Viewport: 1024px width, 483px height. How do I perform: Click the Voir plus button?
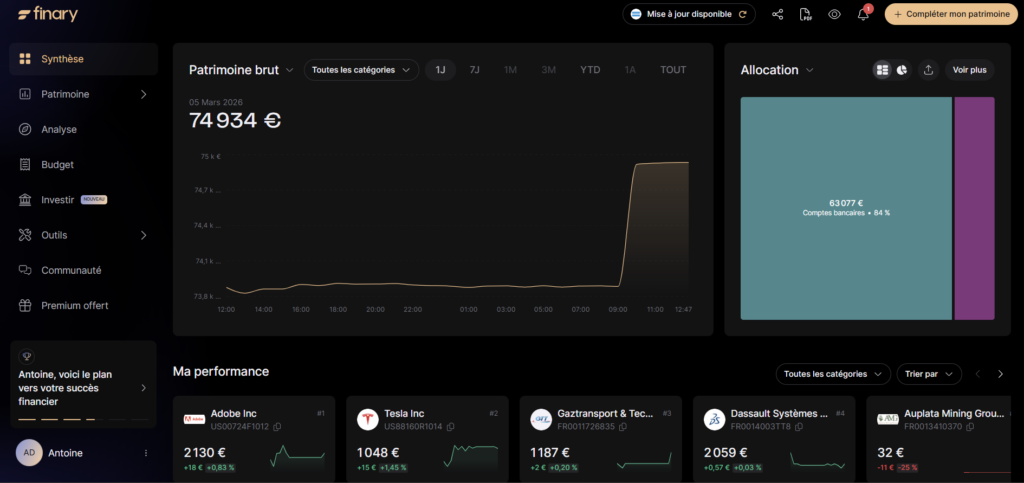[x=969, y=70]
